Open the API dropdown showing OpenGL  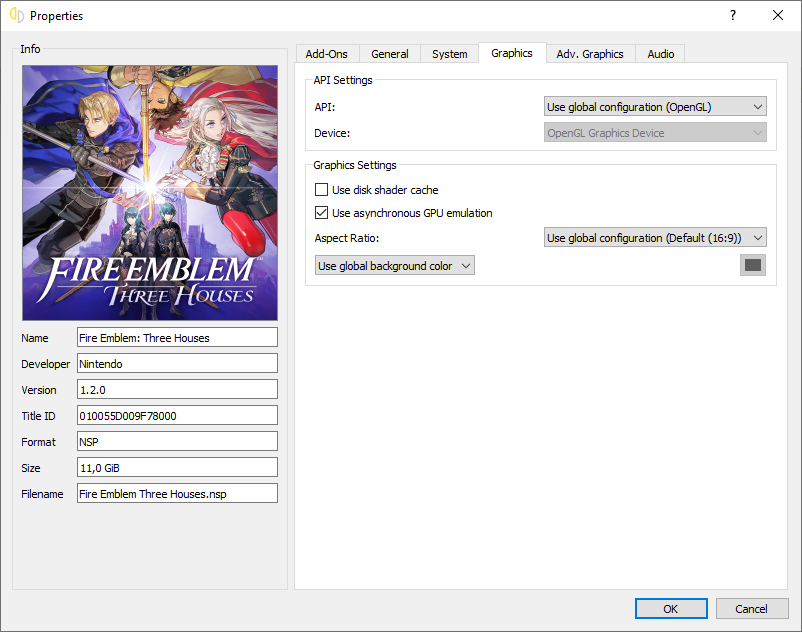[x=655, y=107]
